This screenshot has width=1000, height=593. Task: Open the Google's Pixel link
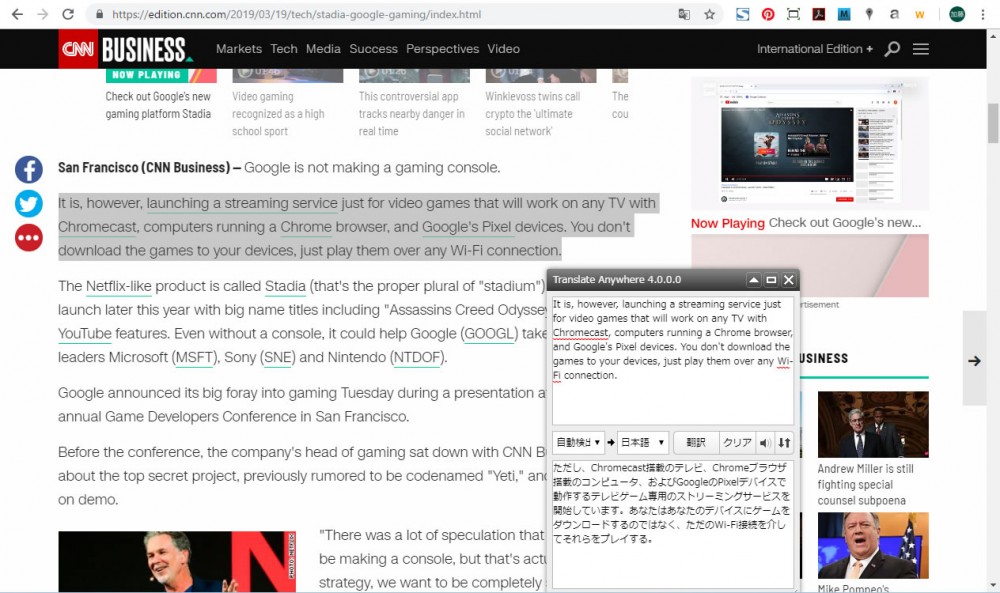(466, 227)
